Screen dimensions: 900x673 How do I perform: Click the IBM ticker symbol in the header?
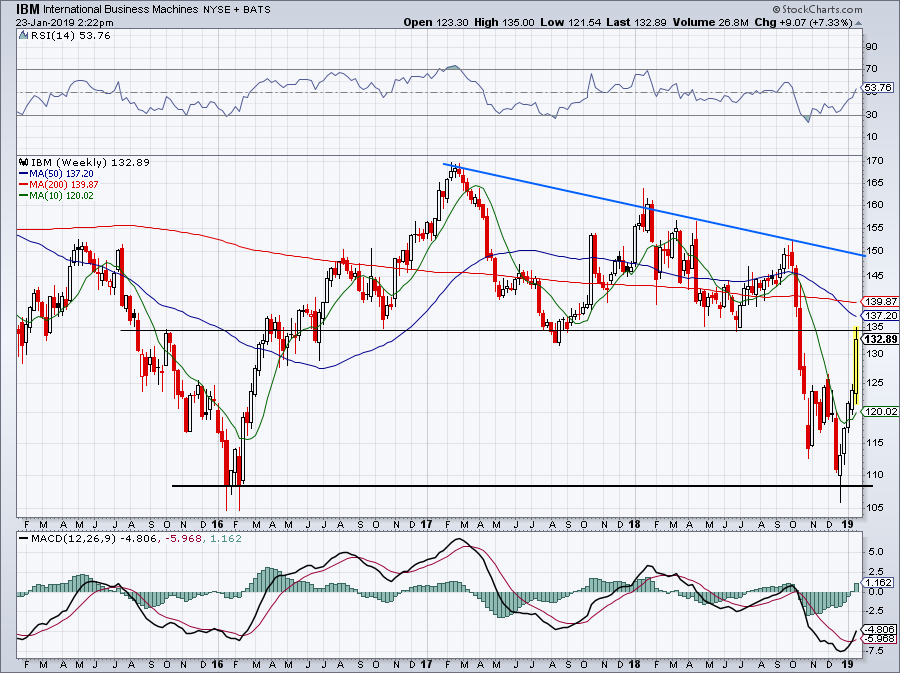click(28, 9)
